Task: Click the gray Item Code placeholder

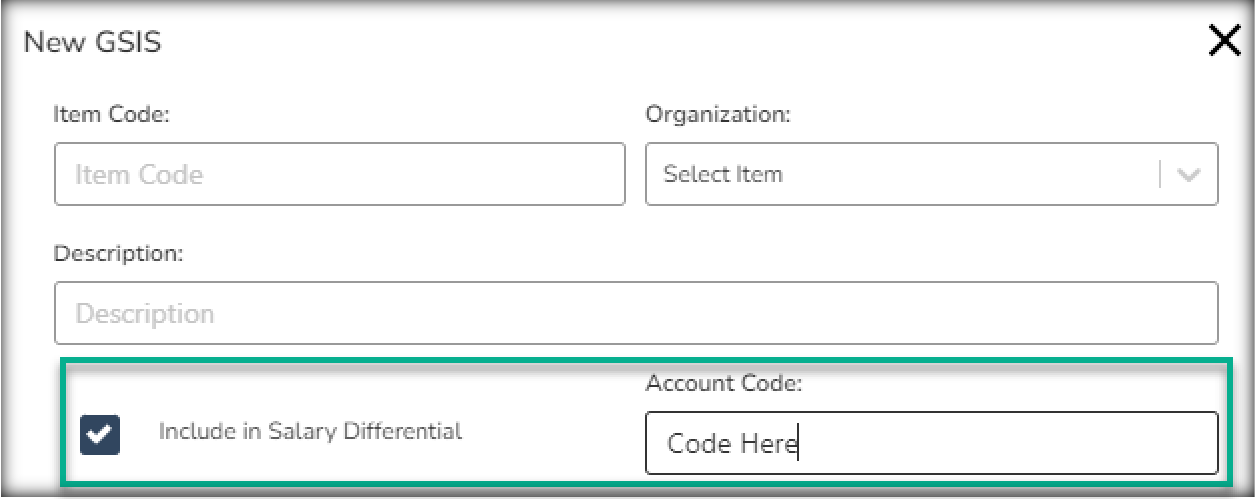Action: tap(139, 175)
